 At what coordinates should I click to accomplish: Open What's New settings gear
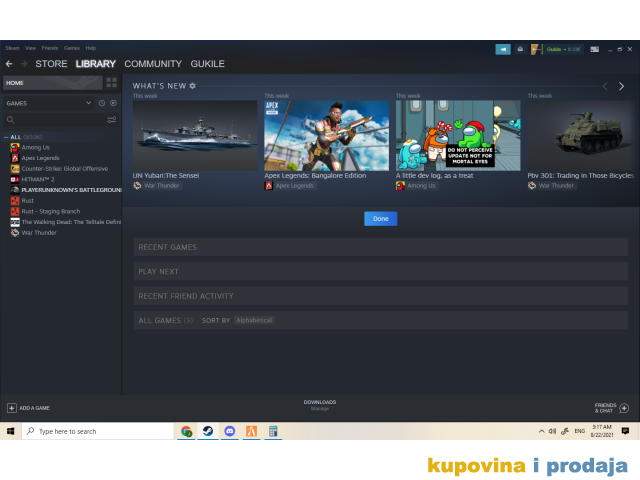tap(193, 86)
